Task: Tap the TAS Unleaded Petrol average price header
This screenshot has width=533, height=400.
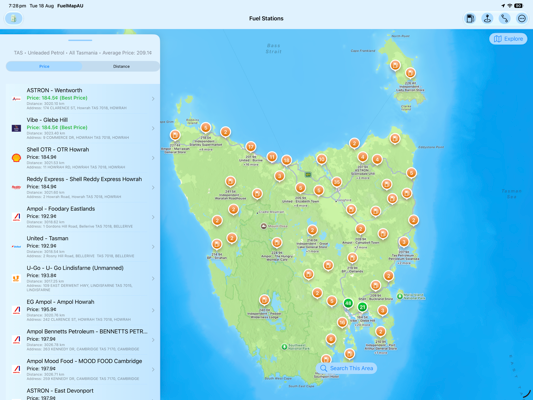Action: point(83,53)
